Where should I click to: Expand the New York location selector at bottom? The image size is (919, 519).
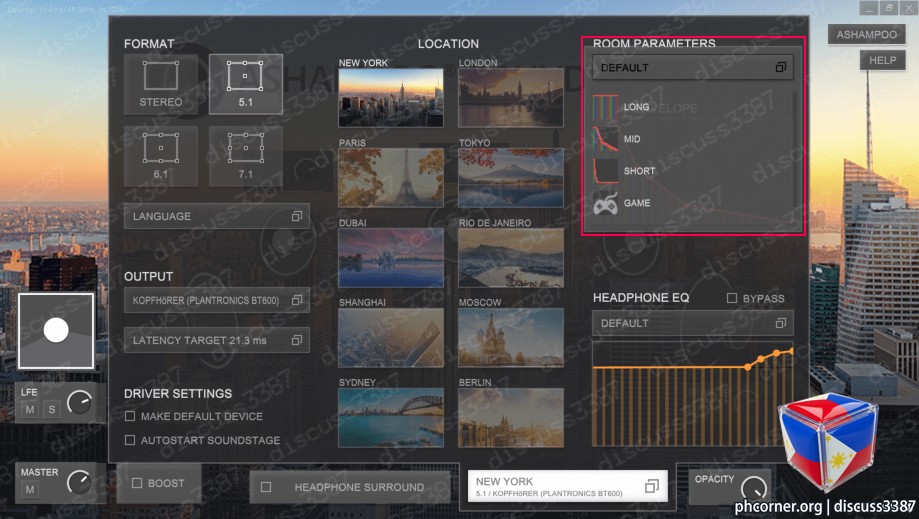567,486
